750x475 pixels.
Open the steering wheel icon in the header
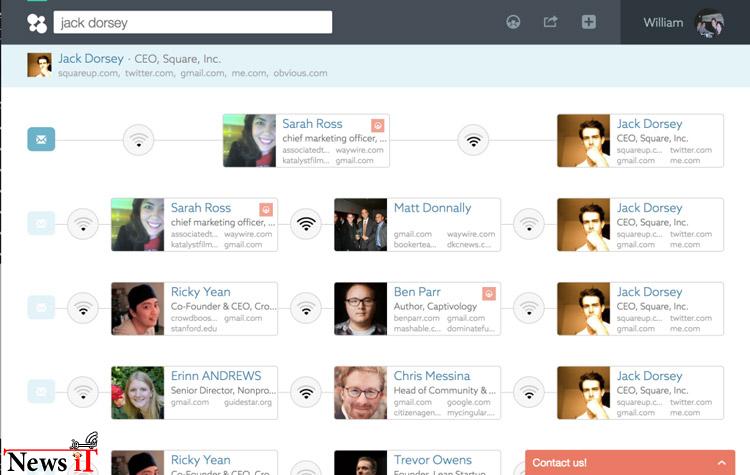pyautogui.click(x=513, y=22)
